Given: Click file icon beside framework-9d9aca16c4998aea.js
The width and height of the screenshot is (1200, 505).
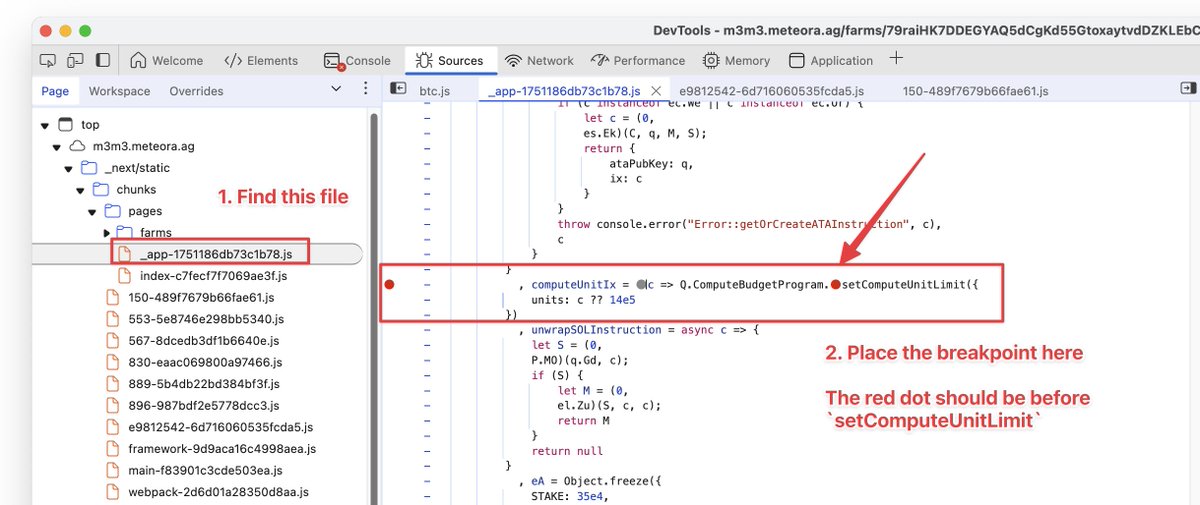Looking at the screenshot, I should click(113, 449).
